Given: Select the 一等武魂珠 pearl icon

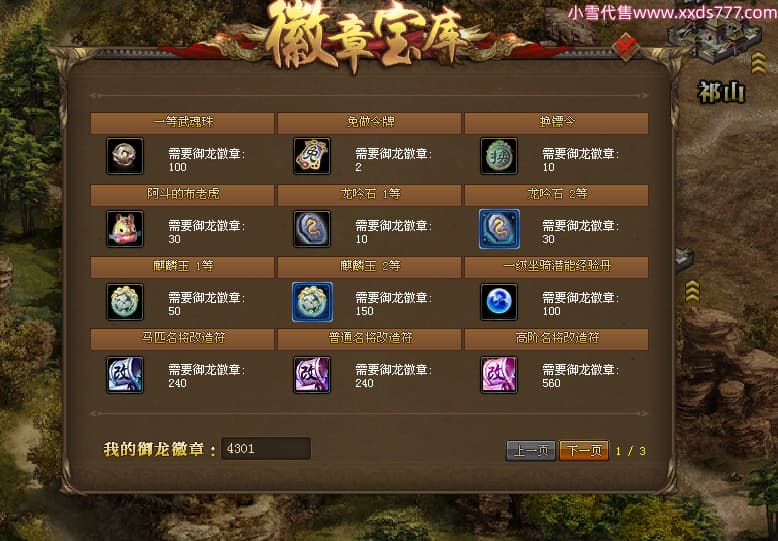Looking at the screenshot, I should (x=125, y=156).
